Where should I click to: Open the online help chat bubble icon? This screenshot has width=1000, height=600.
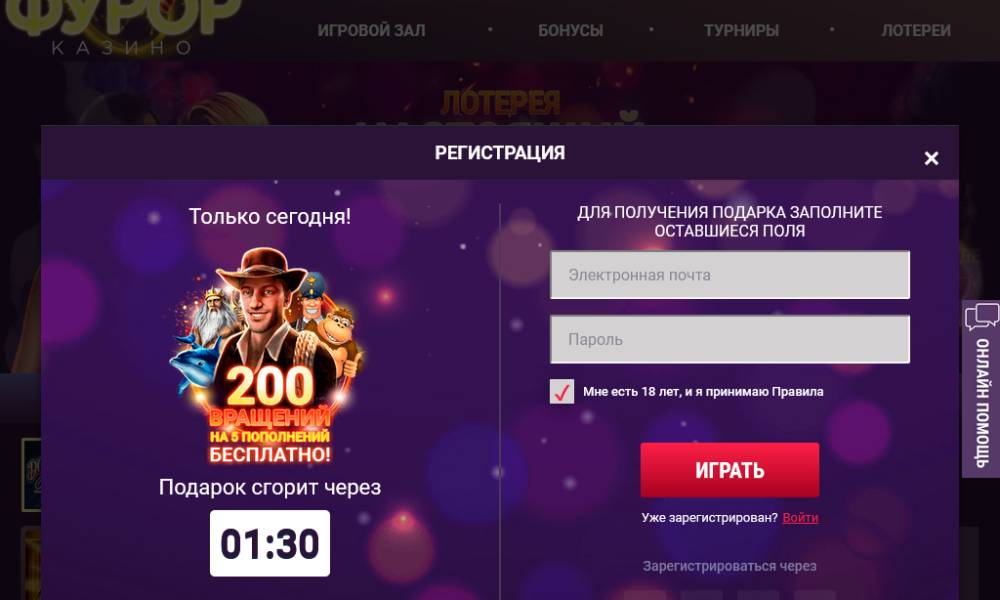tap(981, 317)
